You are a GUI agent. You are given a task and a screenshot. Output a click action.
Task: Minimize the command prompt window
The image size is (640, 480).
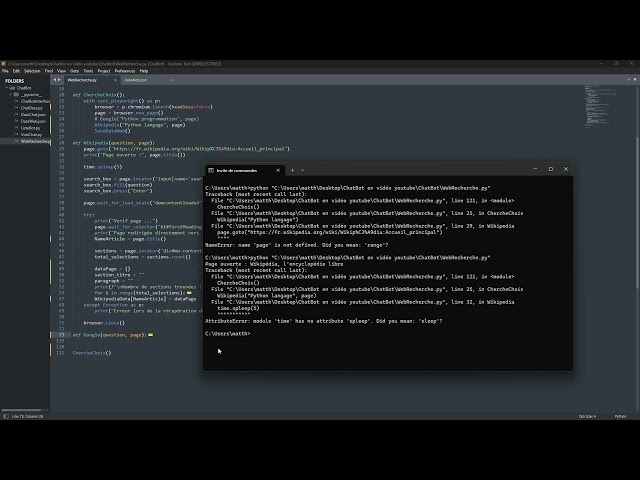coord(536,169)
